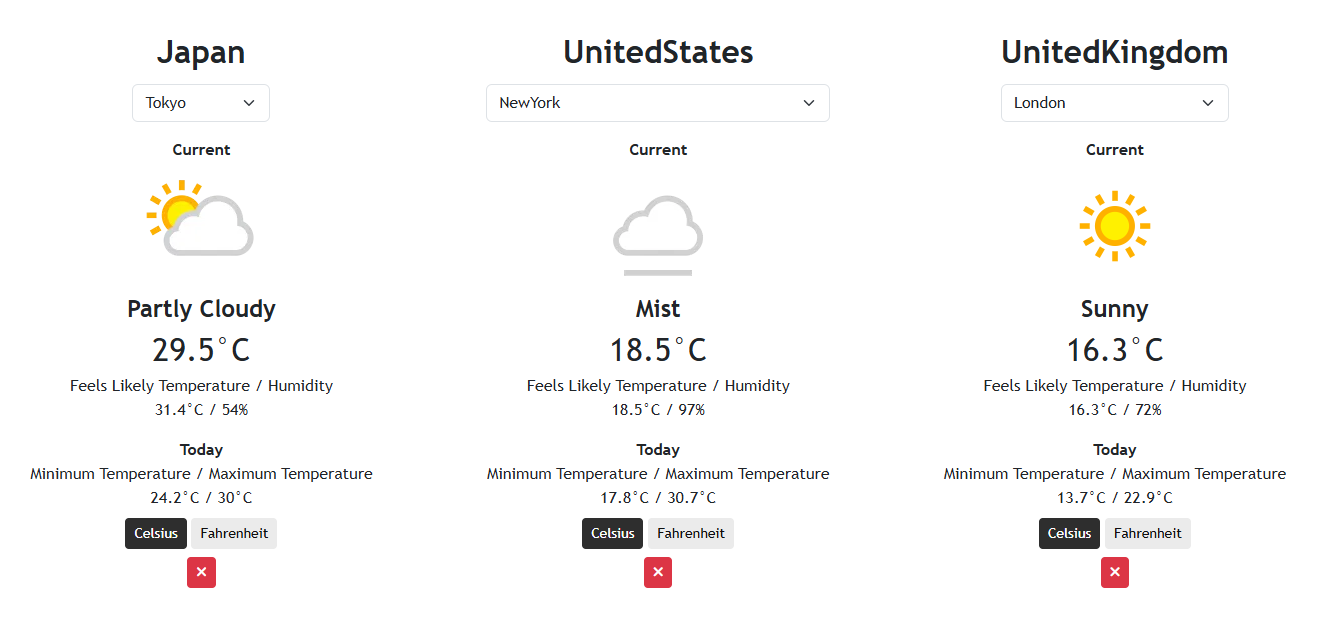Click the Mist condition label
Image resolution: width=1318 pixels, height=624 pixels.
[x=658, y=309]
